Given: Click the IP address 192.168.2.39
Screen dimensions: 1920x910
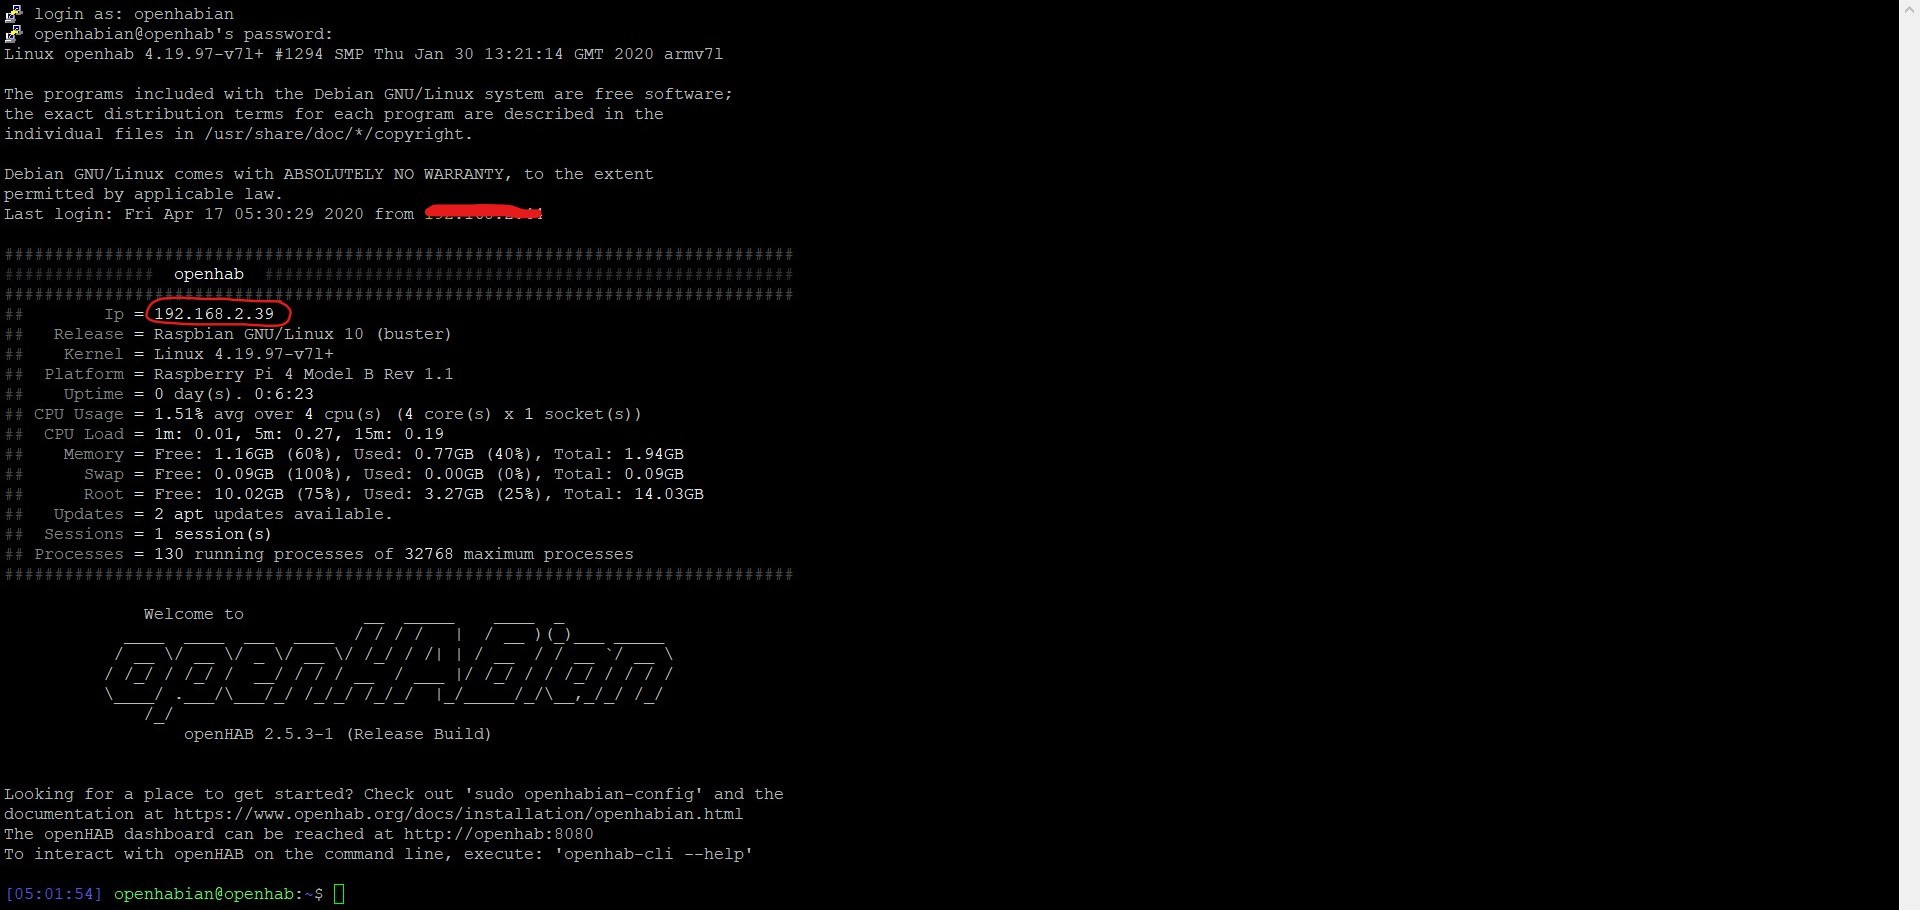Looking at the screenshot, I should coord(214,314).
